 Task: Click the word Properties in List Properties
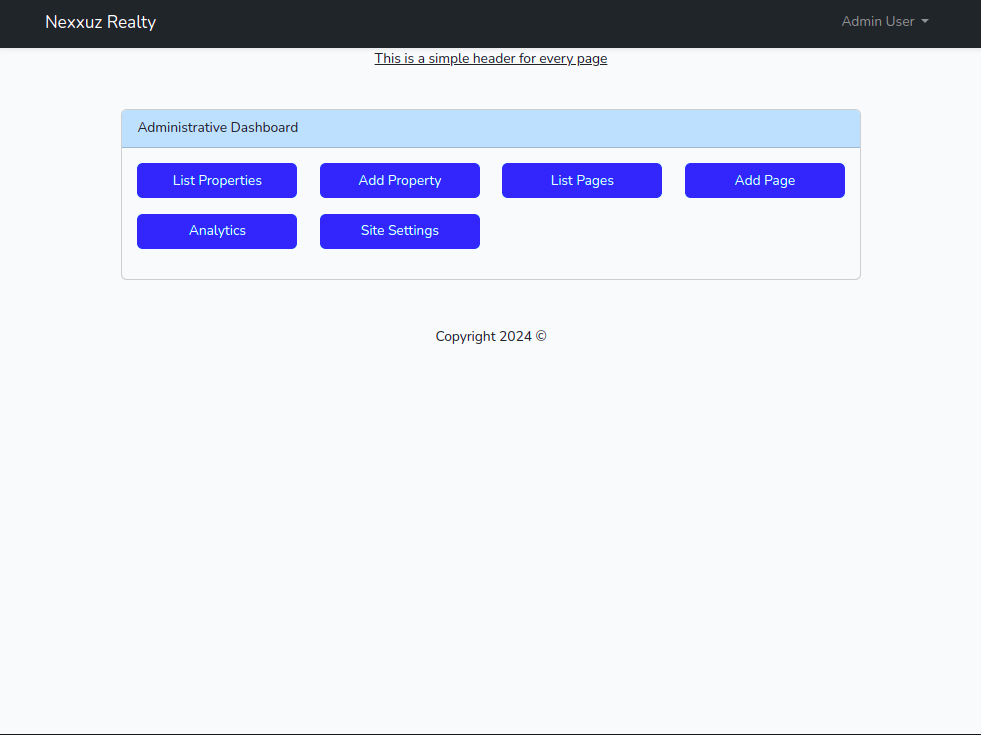[x=230, y=181]
